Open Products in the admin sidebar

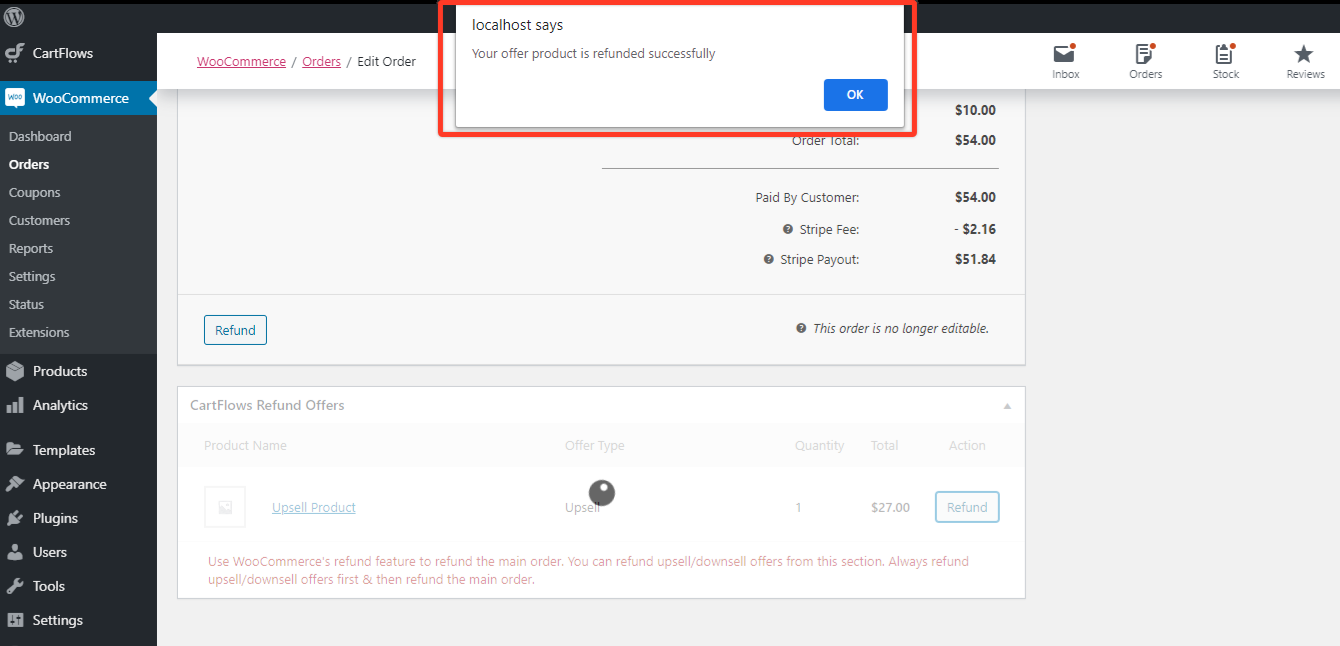coord(60,371)
